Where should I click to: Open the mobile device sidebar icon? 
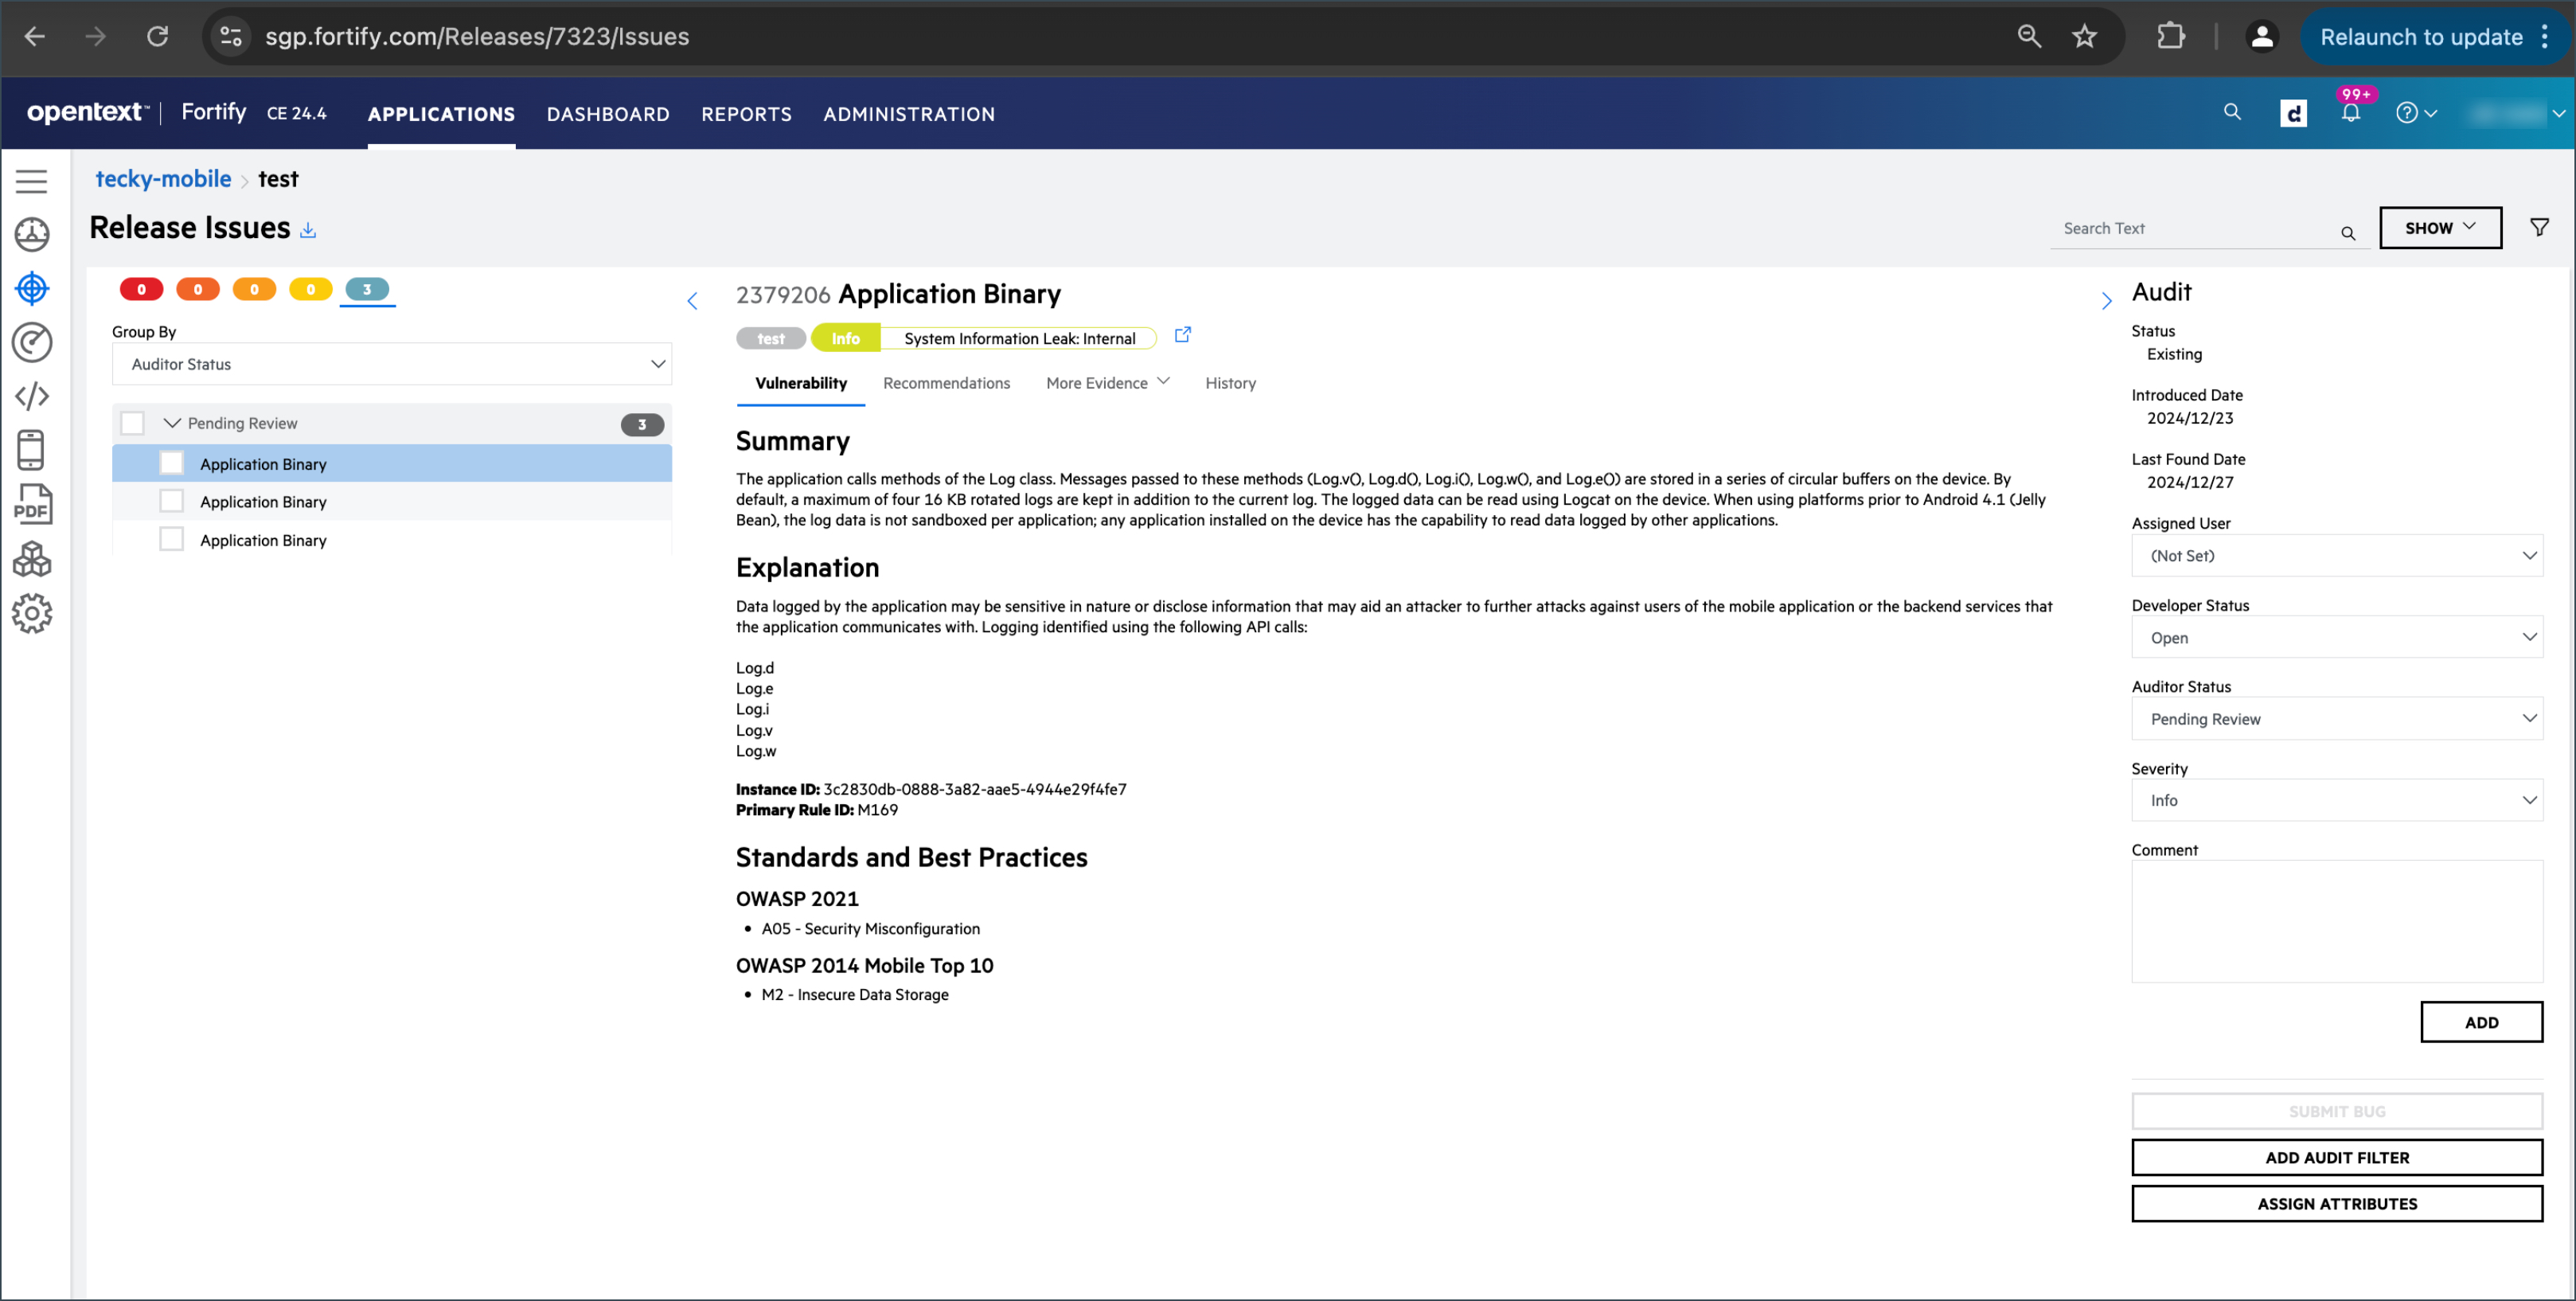pos(32,450)
